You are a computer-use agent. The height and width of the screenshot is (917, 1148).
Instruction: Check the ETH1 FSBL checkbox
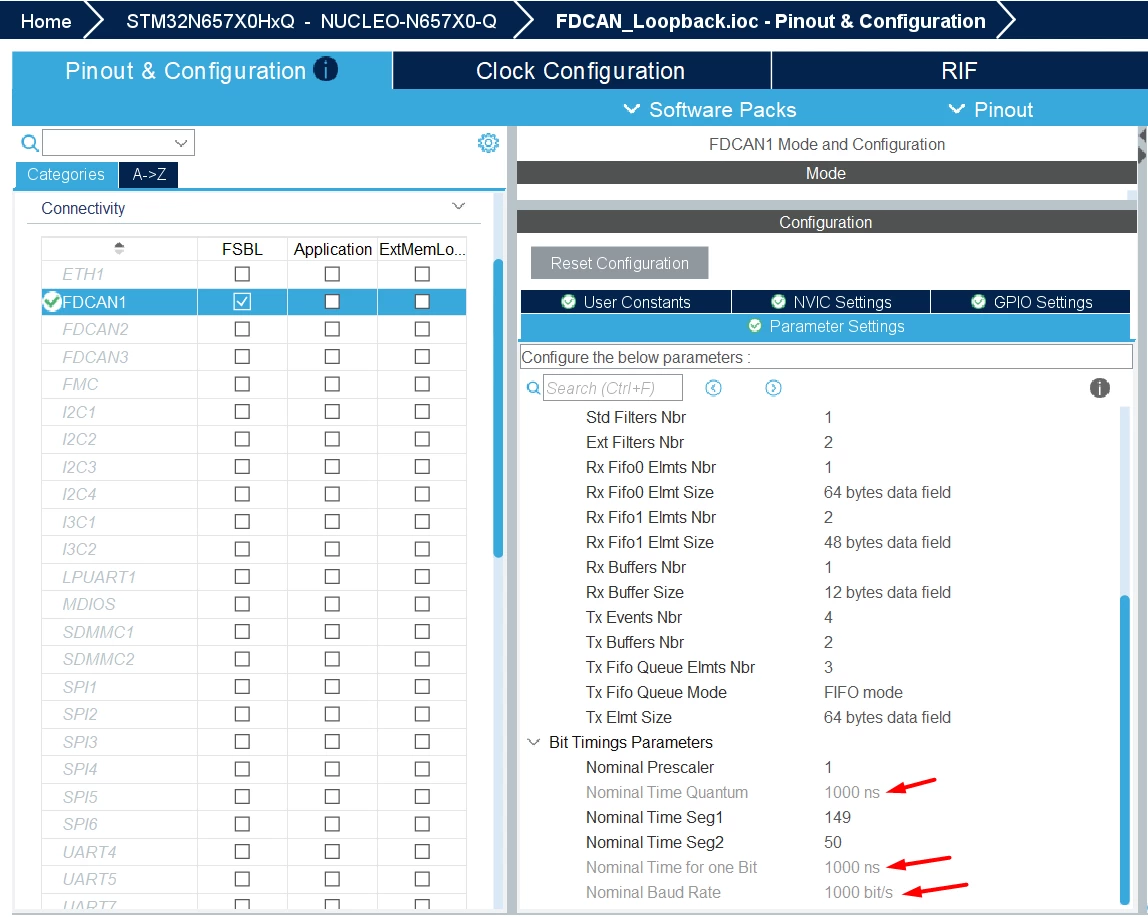[x=242, y=274]
